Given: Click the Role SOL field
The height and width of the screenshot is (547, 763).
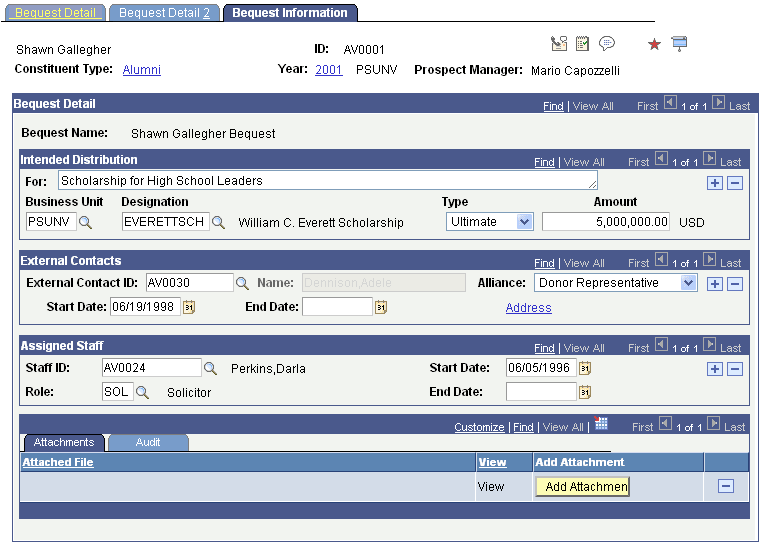Looking at the screenshot, I should point(118,391).
